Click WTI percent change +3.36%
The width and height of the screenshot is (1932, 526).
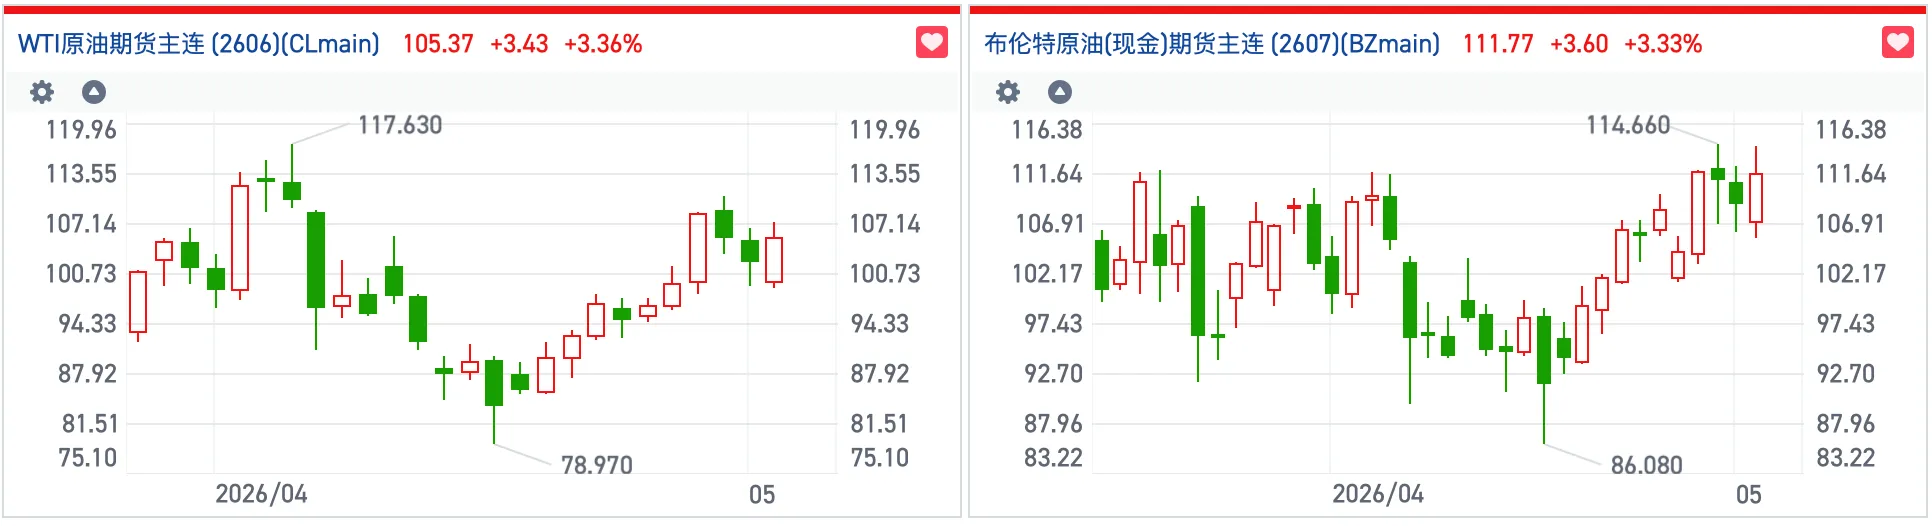603,44
